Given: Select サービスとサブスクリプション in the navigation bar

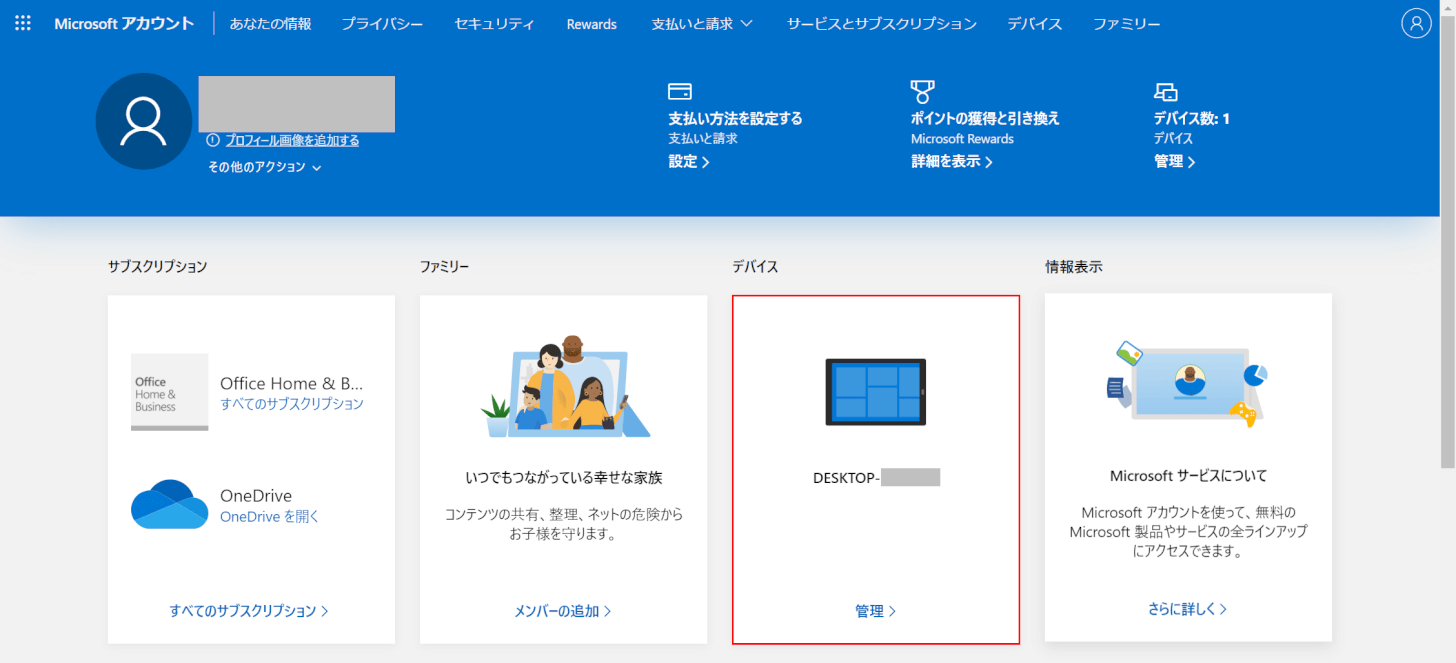Looking at the screenshot, I should click(x=881, y=24).
